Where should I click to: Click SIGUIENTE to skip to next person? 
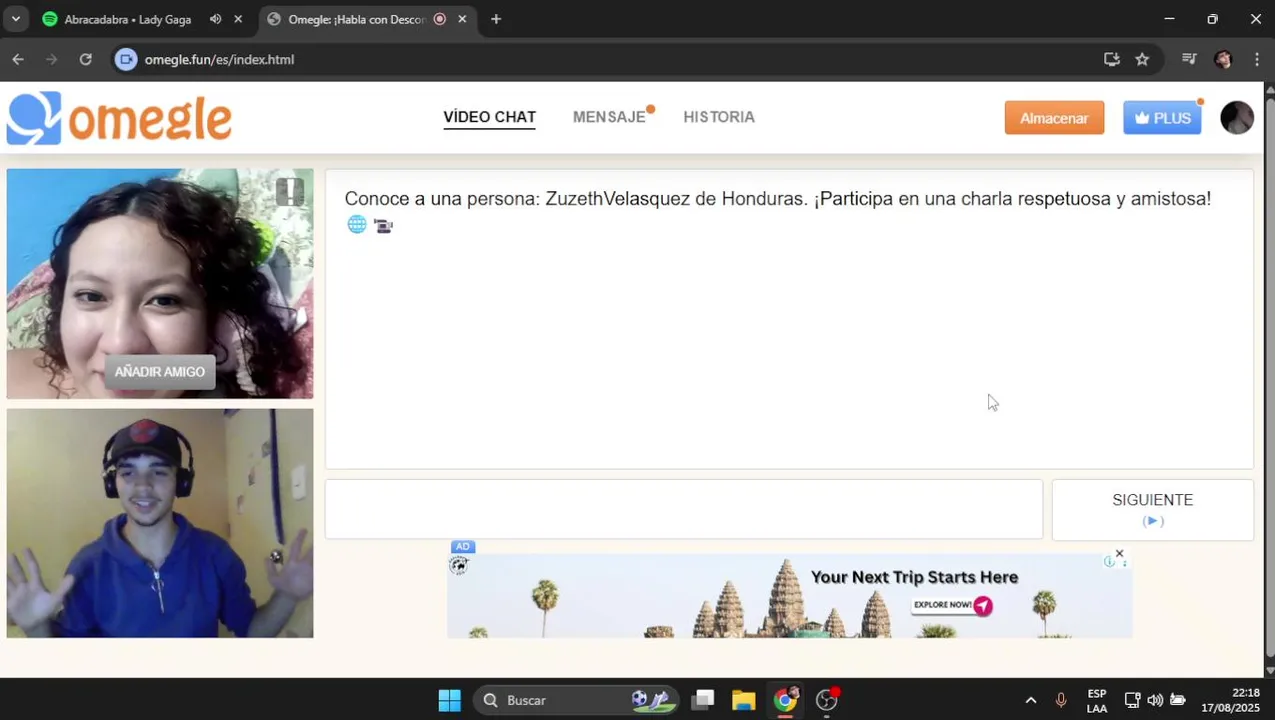tap(1152, 509)
